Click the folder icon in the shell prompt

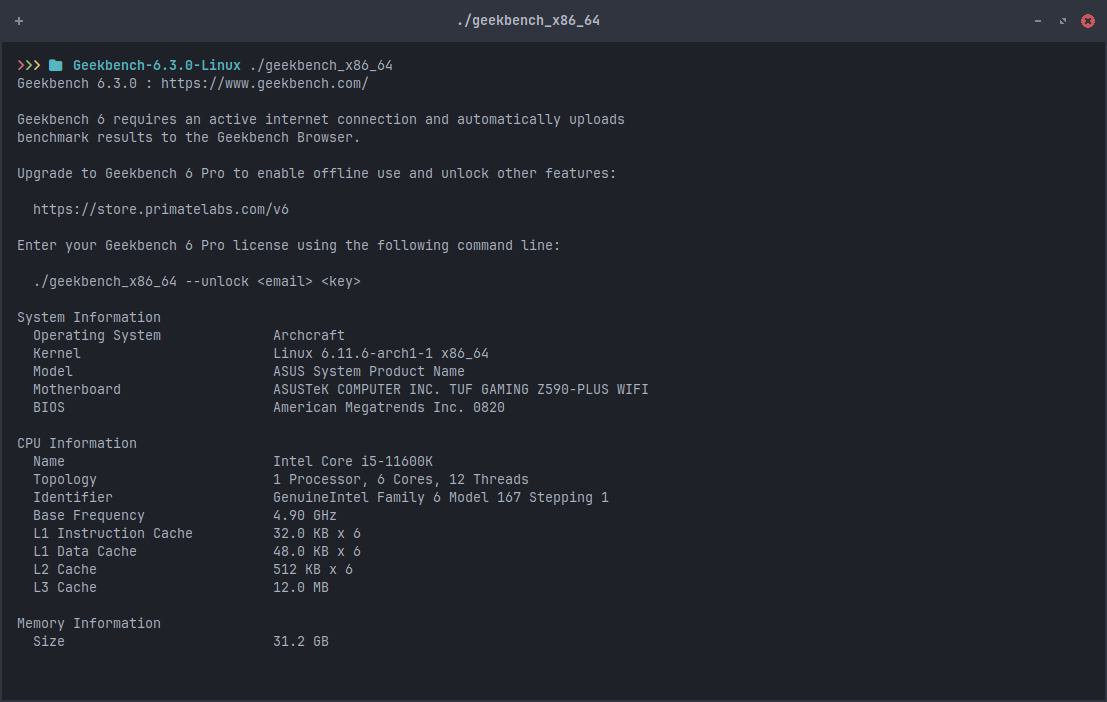pyautogui.click(x=55, y=64)
